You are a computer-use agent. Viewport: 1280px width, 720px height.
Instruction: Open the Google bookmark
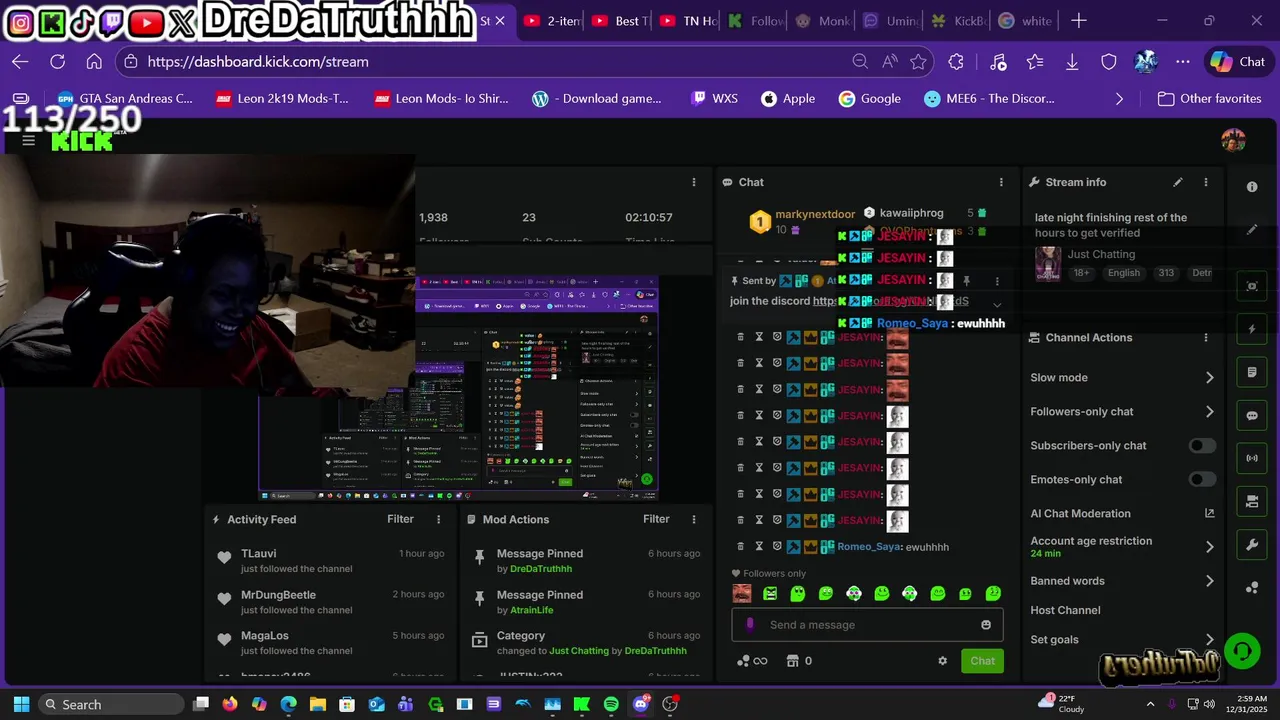pos(870,99)
